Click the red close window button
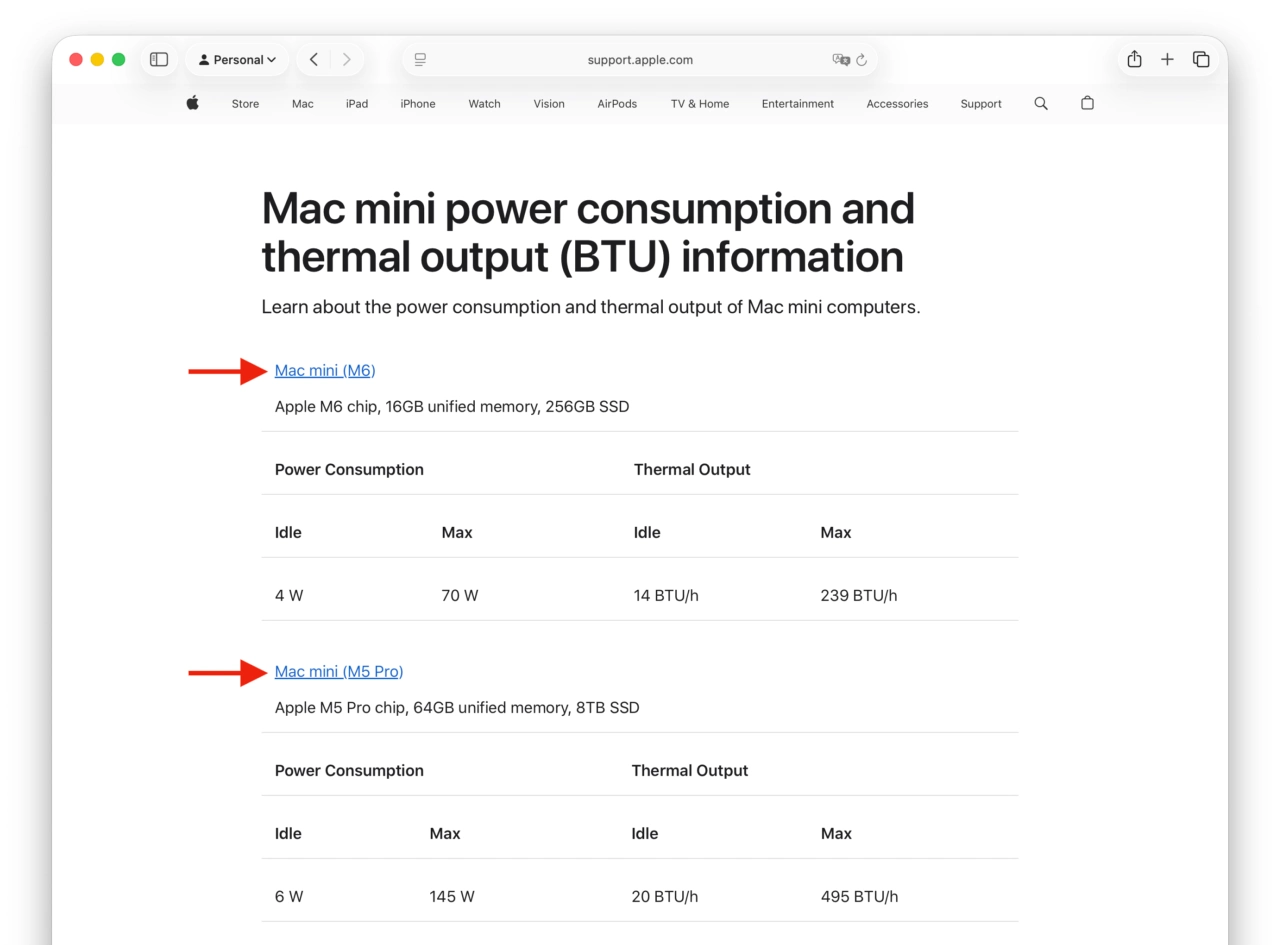The image size is (1280, 945). [x=76, y=60]
